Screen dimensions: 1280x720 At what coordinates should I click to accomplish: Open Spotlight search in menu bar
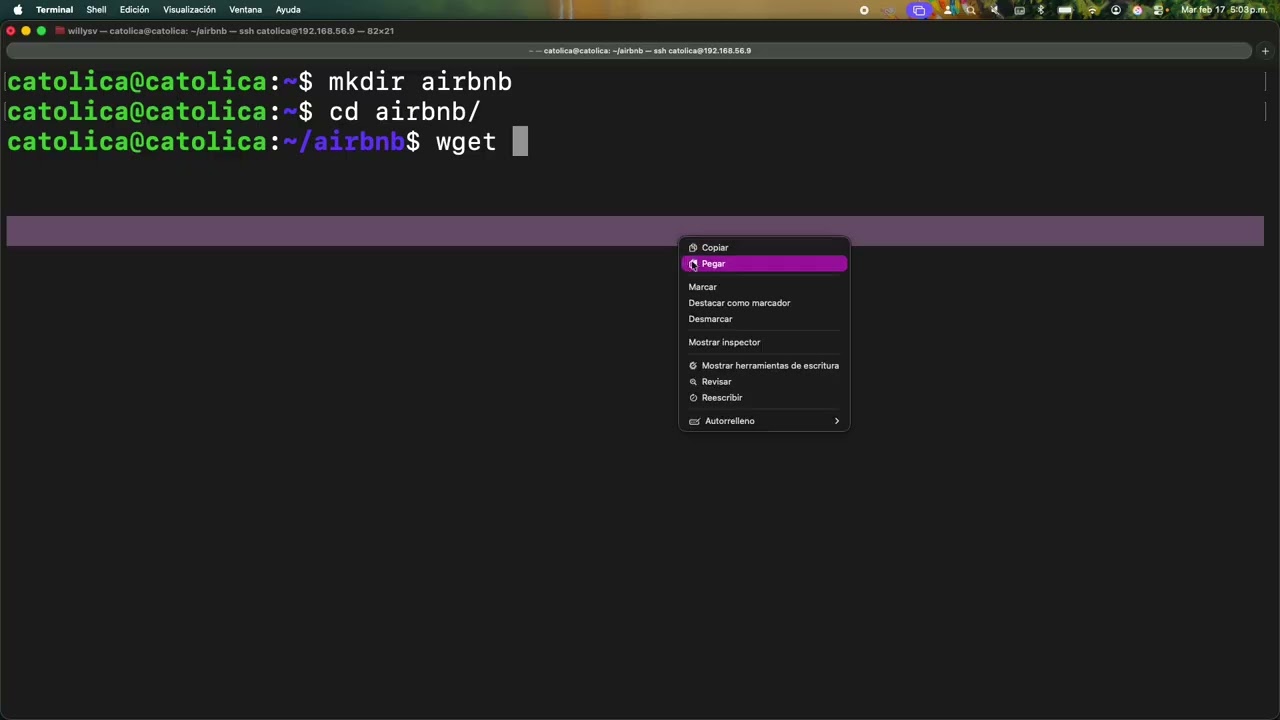pyautogui.click(x=970, y=10)
